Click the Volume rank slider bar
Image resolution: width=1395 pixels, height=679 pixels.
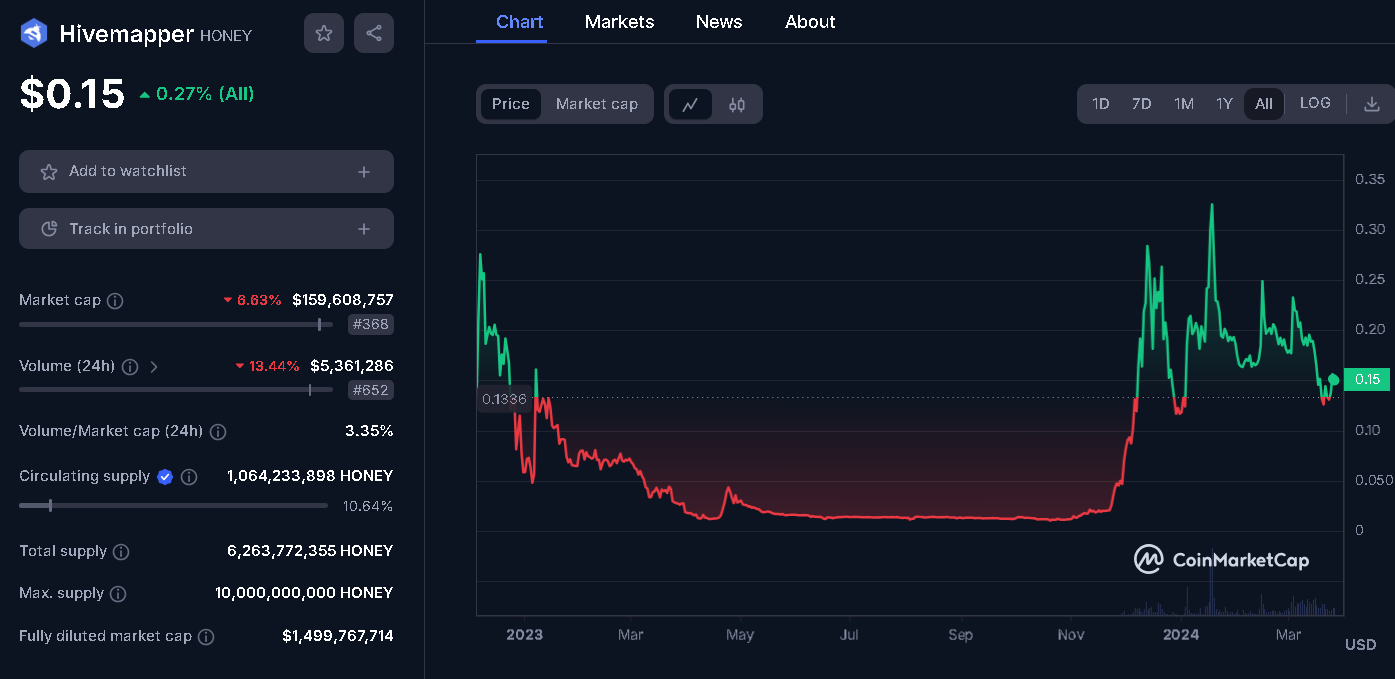tap(176, 390)
